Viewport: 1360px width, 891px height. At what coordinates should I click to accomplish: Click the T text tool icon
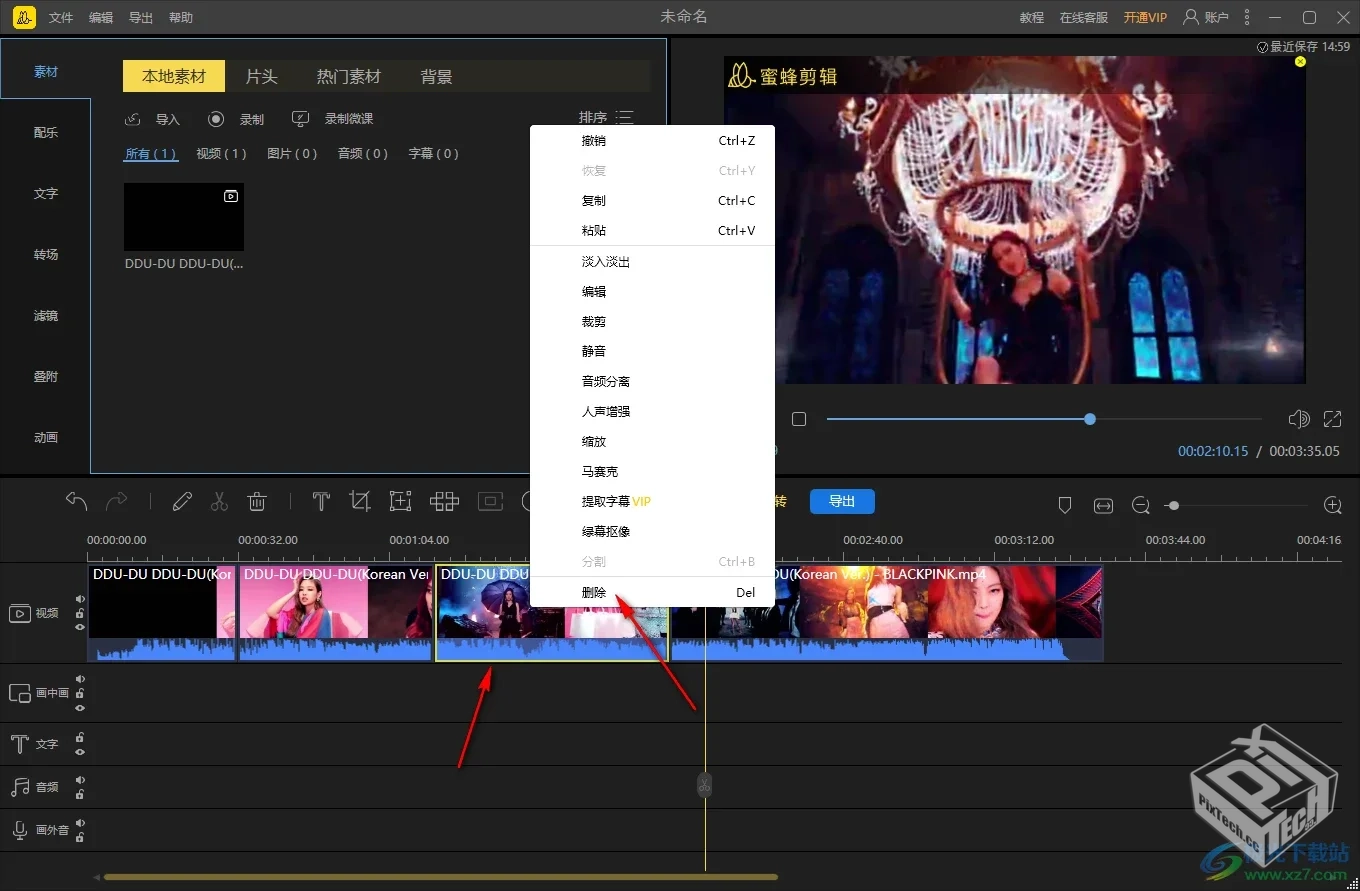pos(321,501)
